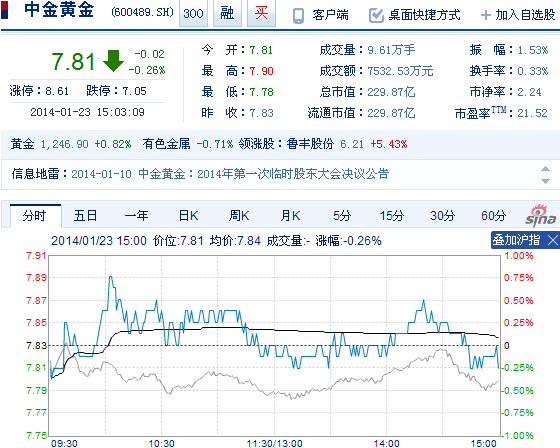Click the 2.24 市净率 value
Screen dimensions: 560x448
tap(529, 92)
